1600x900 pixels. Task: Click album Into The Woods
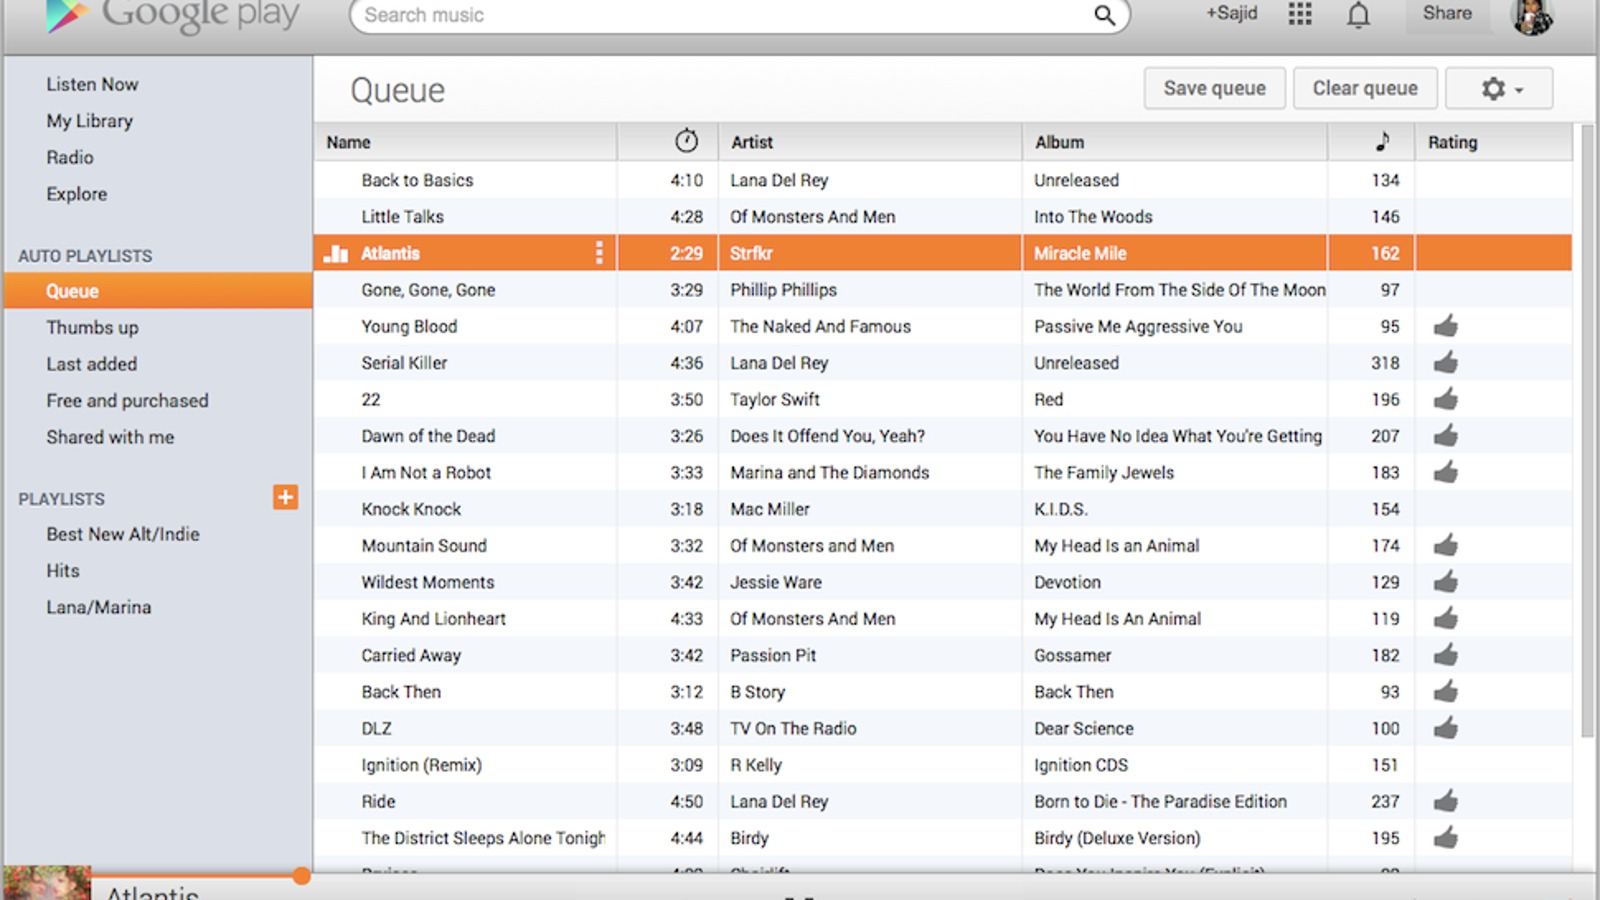1093,217
